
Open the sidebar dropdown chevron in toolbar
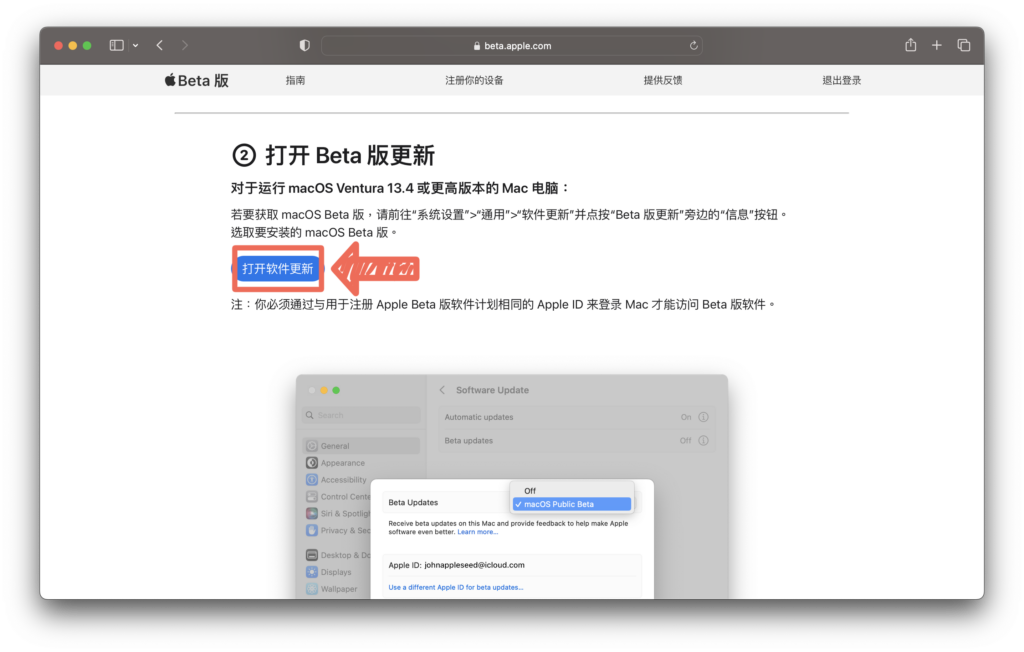click(x=135, y=46)
